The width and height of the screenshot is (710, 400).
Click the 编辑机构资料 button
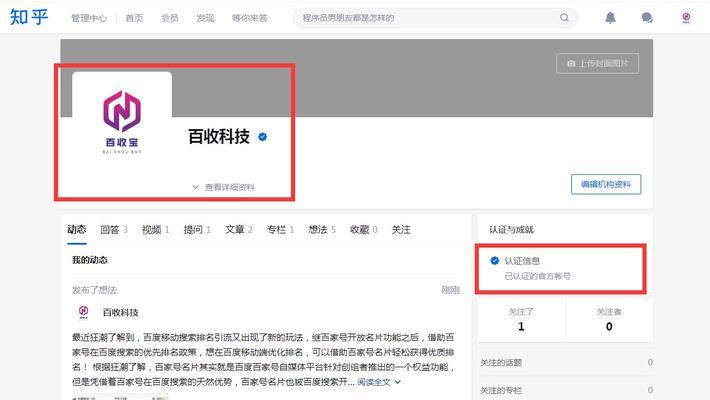(606, 184)
